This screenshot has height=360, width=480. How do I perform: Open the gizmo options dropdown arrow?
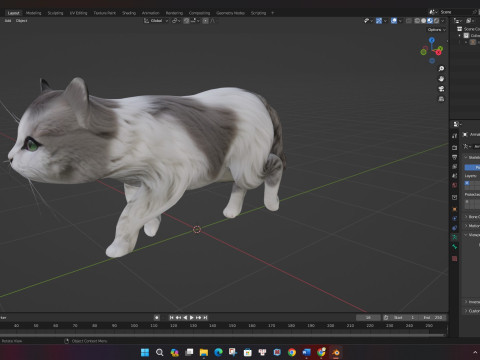coord(385,21)
